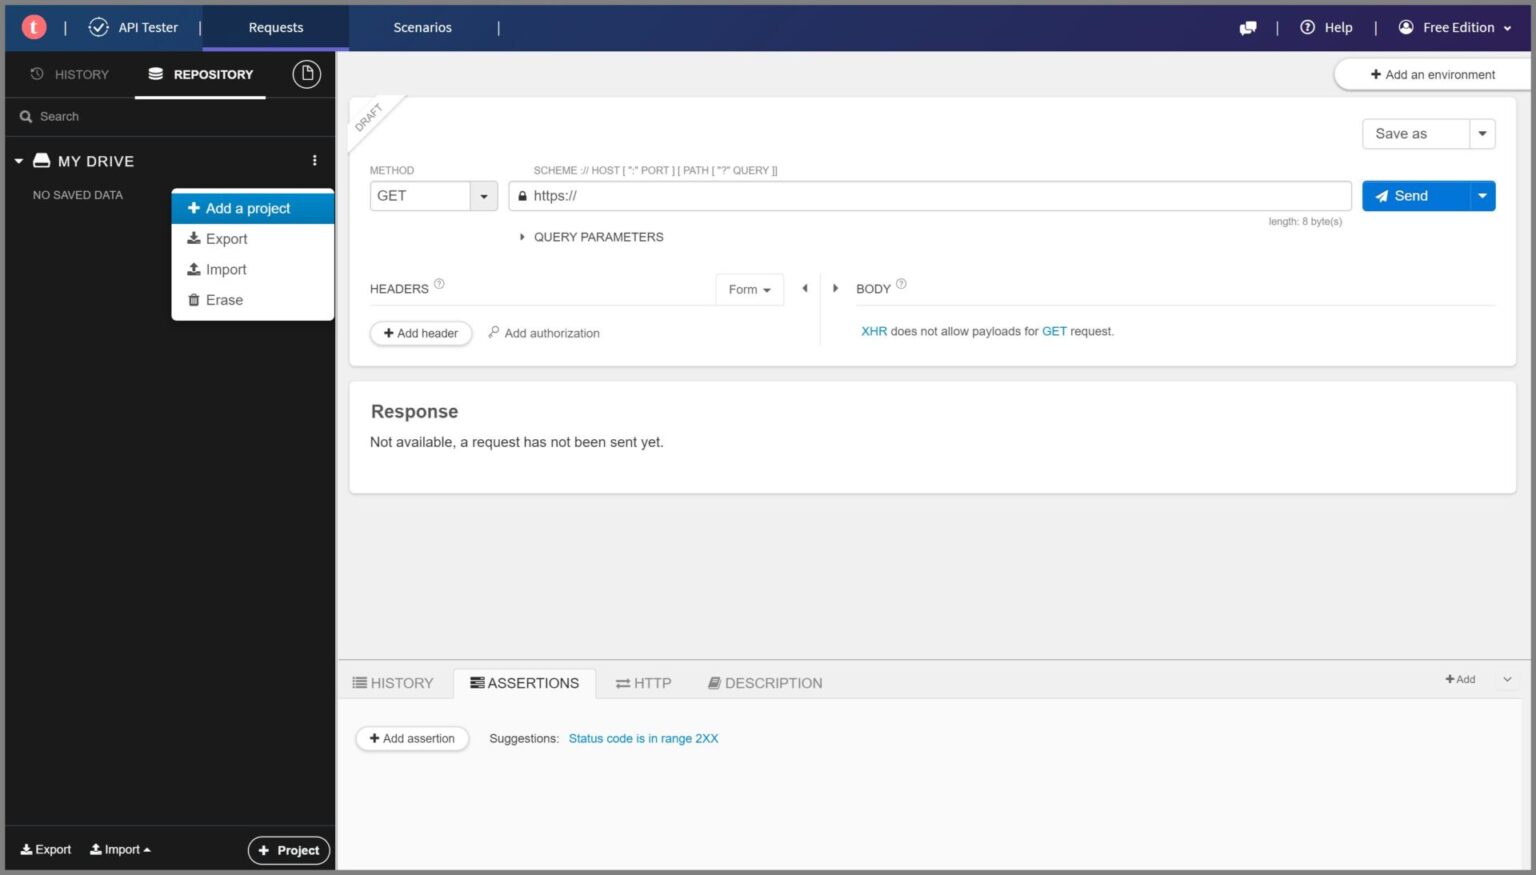Click the search magnifier icon in sidebar
The height and width of the screenshot is (875, 1536).
26,116
